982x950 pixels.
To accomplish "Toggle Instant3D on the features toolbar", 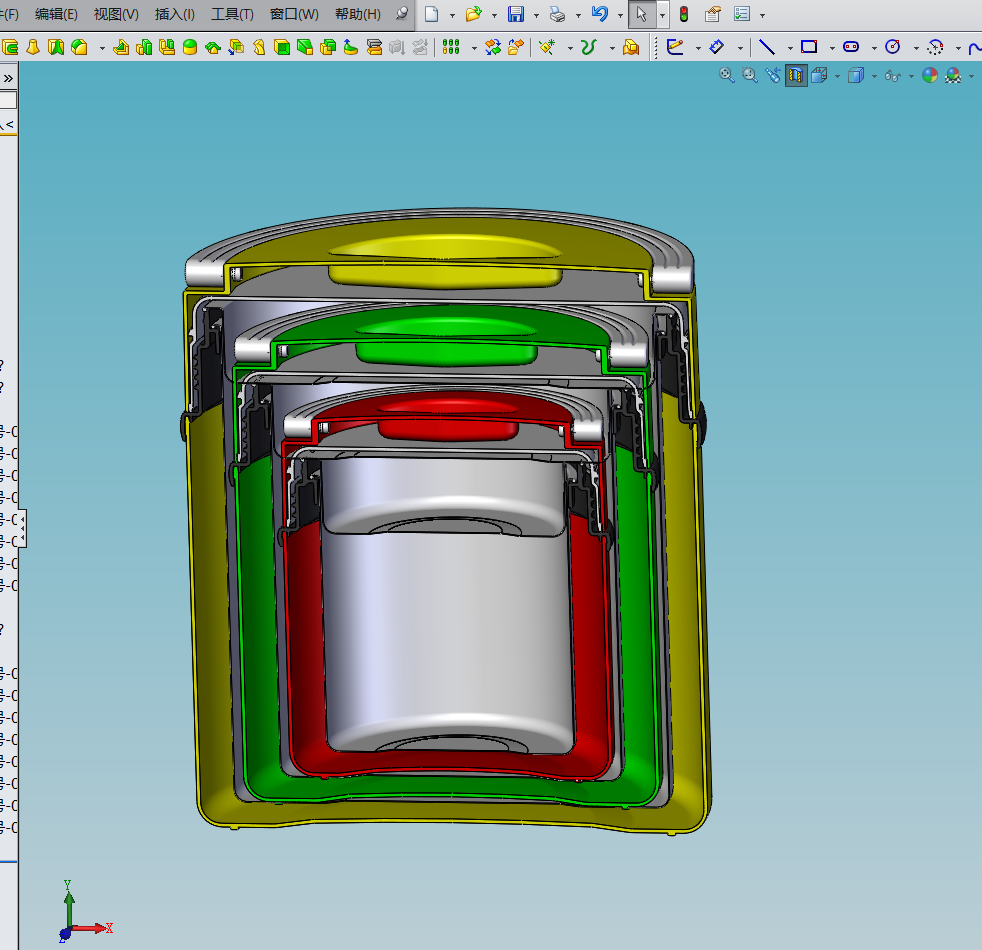I will tap(631, 47).
